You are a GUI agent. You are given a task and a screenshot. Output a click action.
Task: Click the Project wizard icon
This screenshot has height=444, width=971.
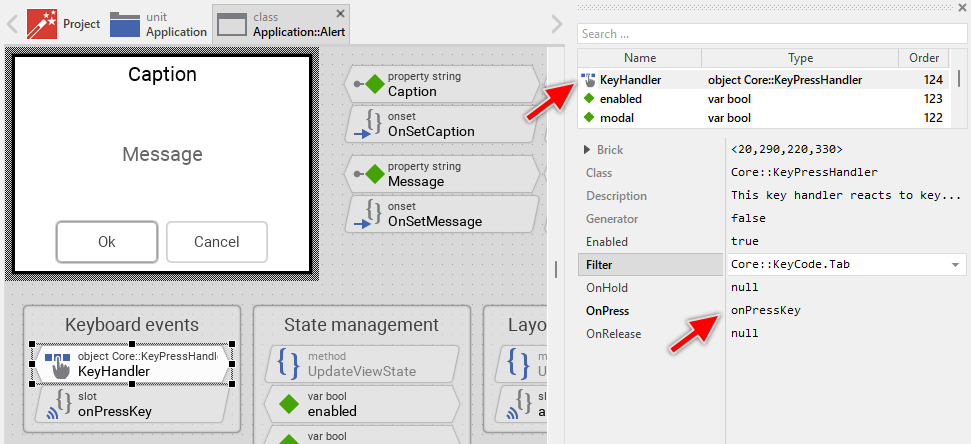(42, 21)
